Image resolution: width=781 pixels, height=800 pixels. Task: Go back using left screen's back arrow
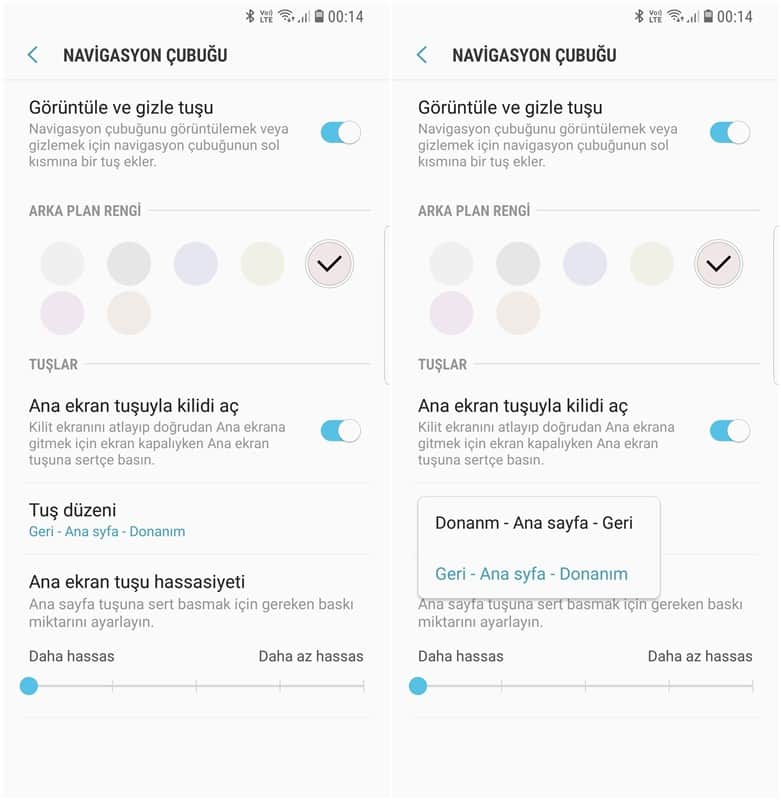33,55
